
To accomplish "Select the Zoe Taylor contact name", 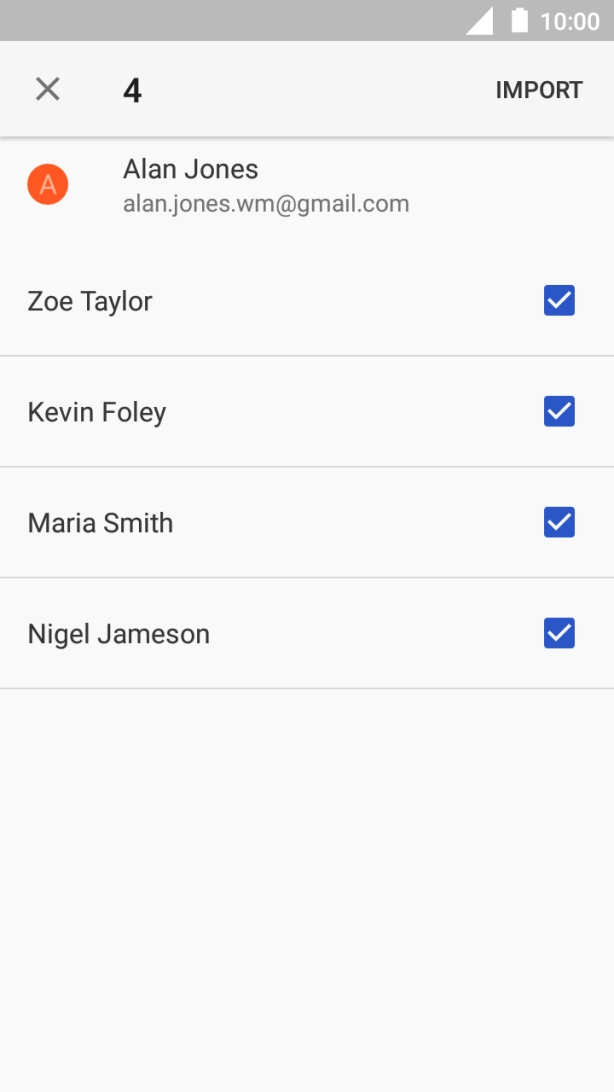I will [x=90, y=301].
